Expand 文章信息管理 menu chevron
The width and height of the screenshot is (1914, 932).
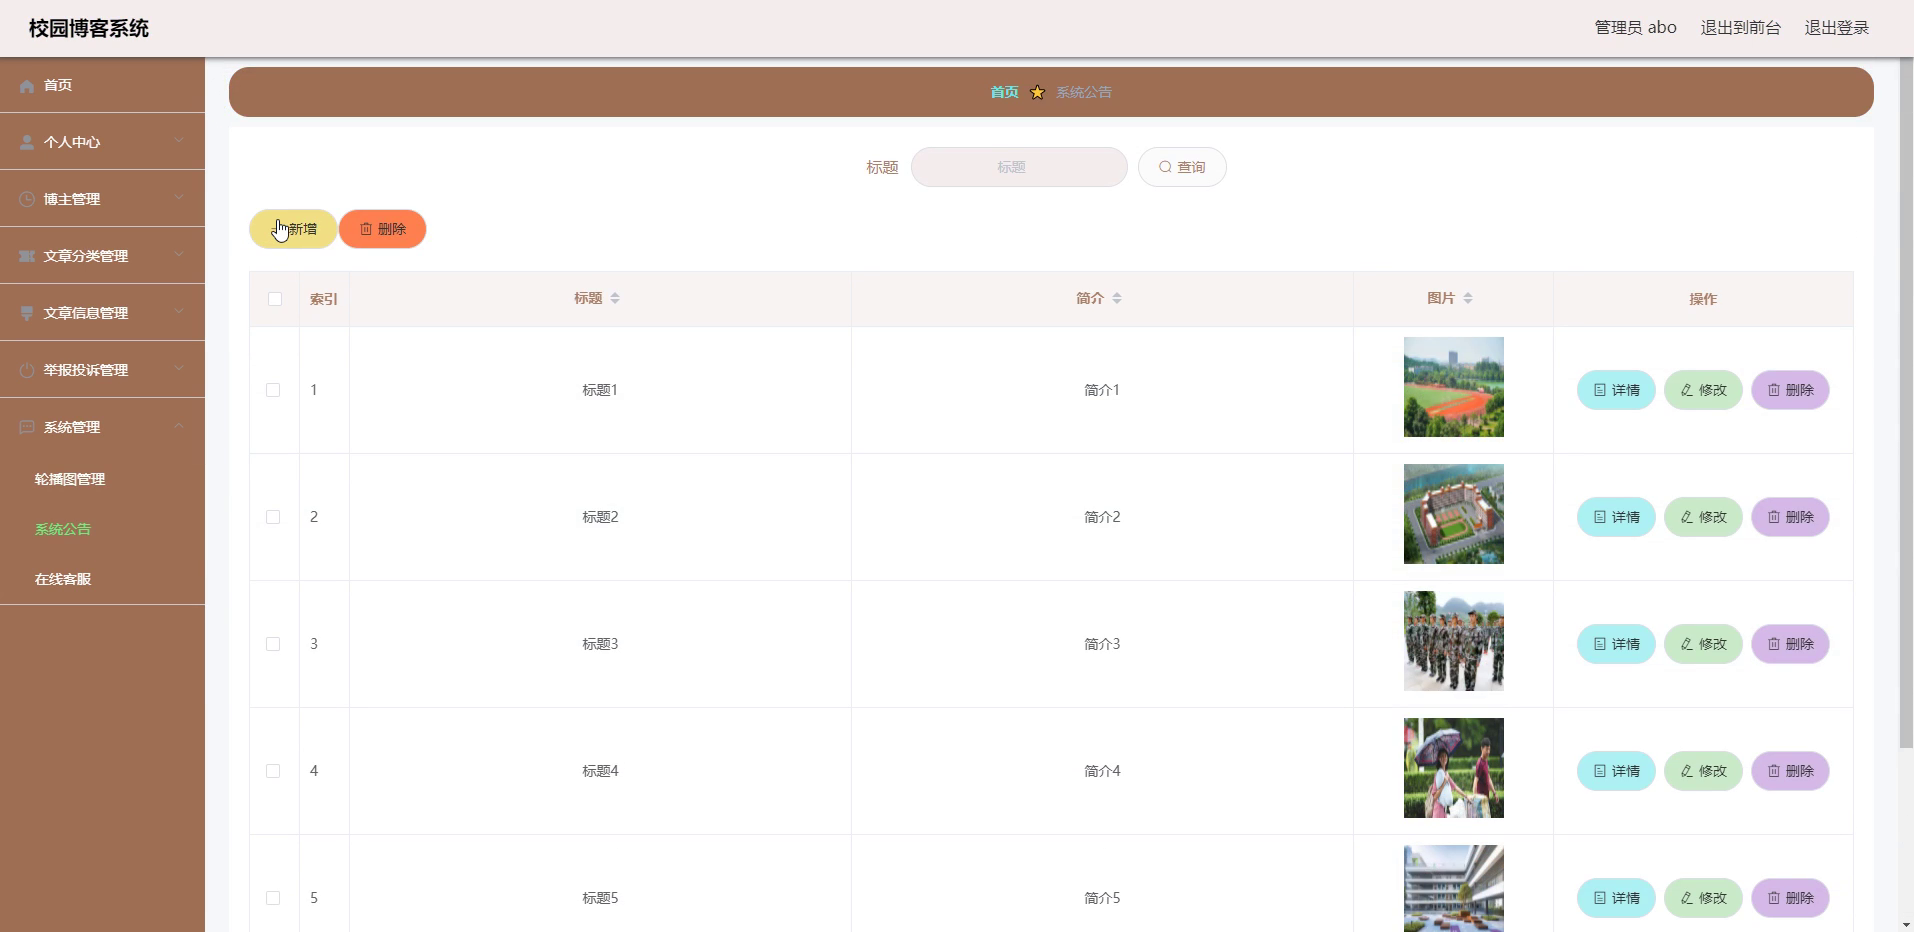(178, 312)
